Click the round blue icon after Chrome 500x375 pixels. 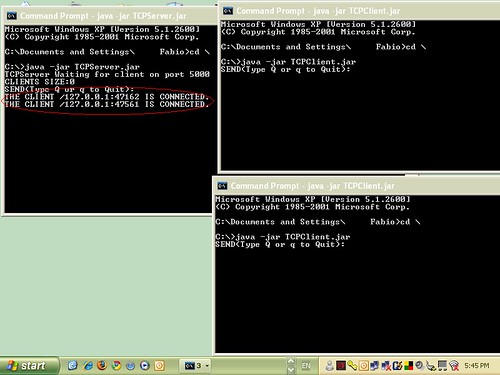(x=130, y=366)
